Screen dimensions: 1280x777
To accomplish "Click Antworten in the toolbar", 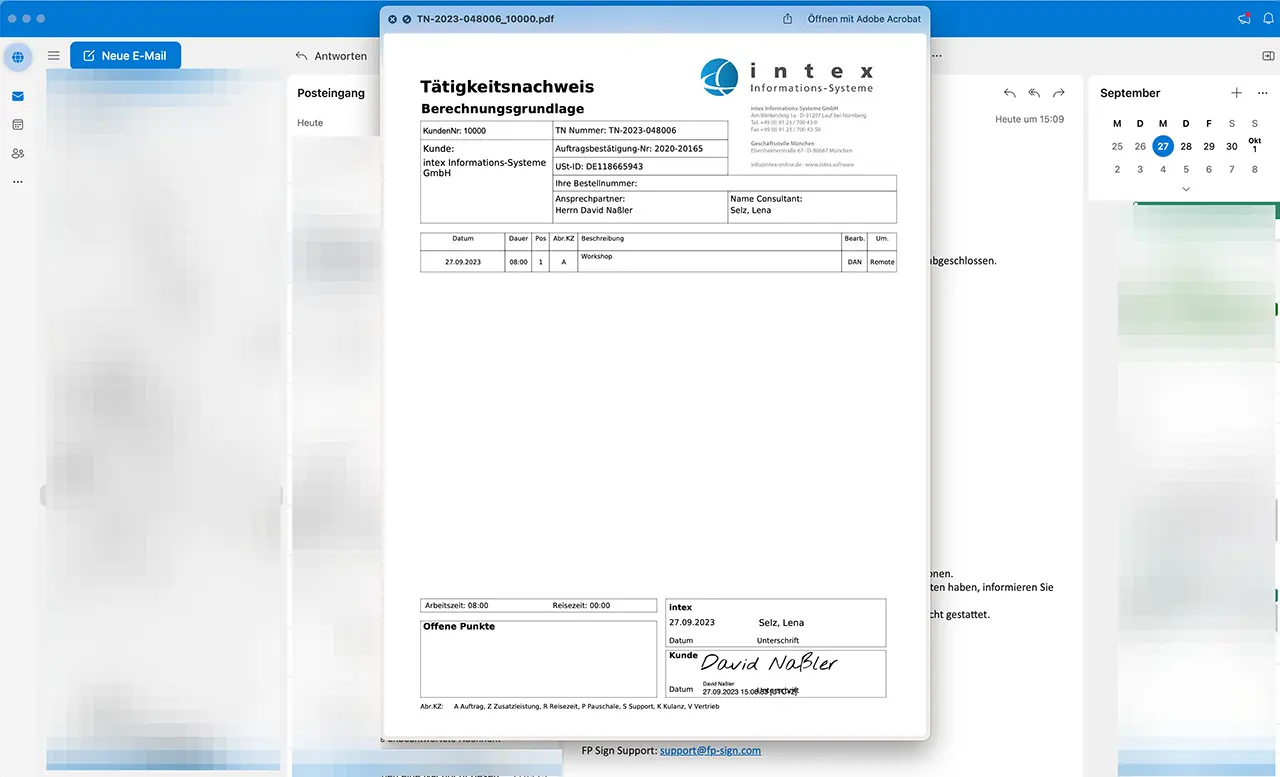I will click(332, 56).
